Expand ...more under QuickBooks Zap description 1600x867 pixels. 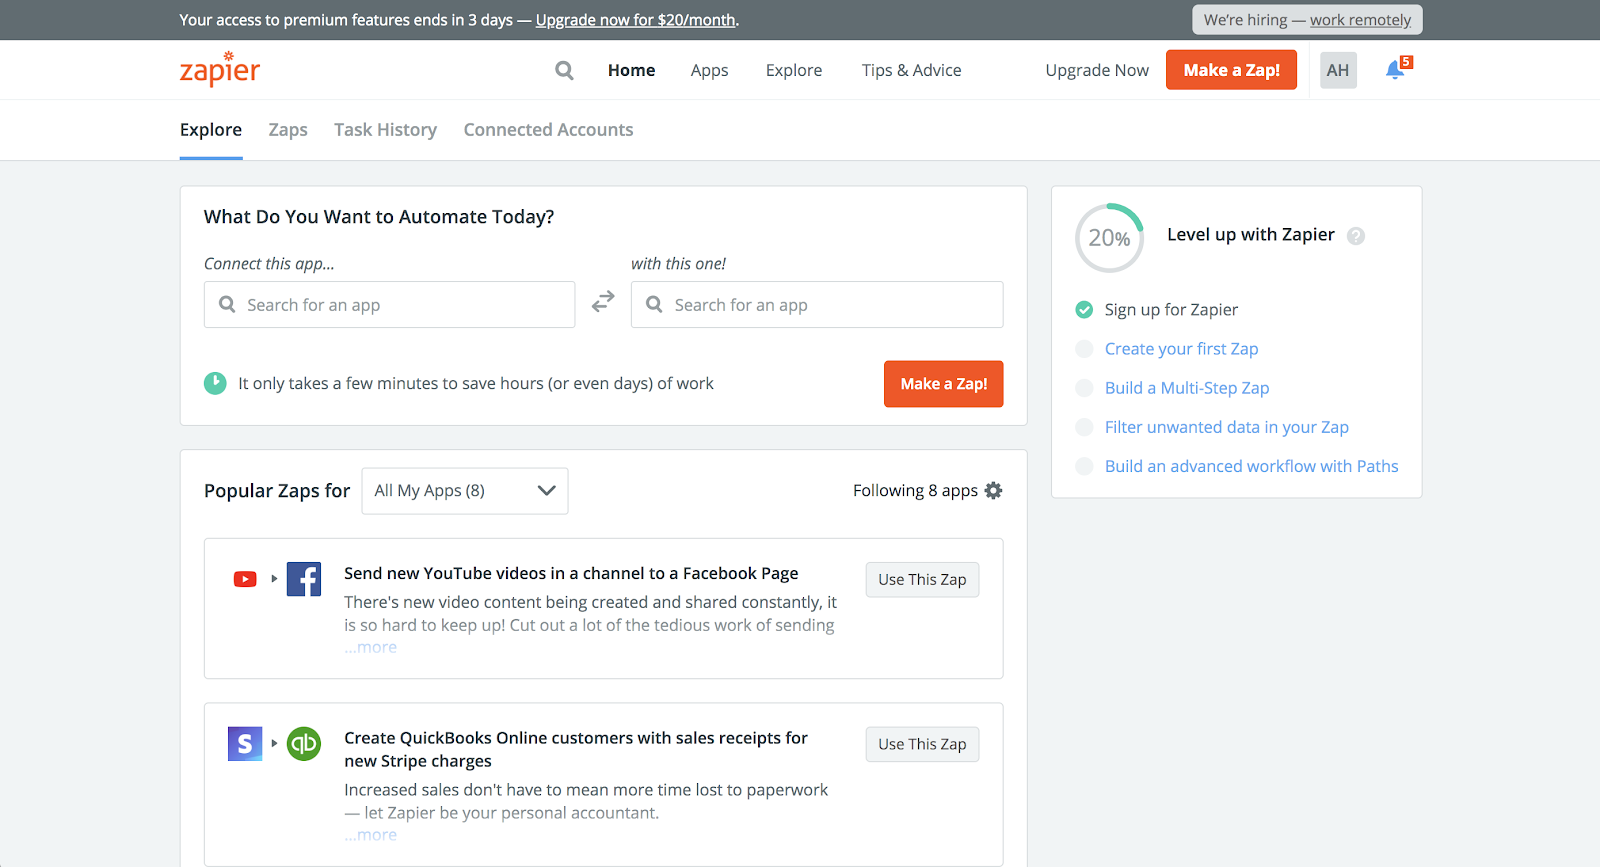tap(371, 835)
